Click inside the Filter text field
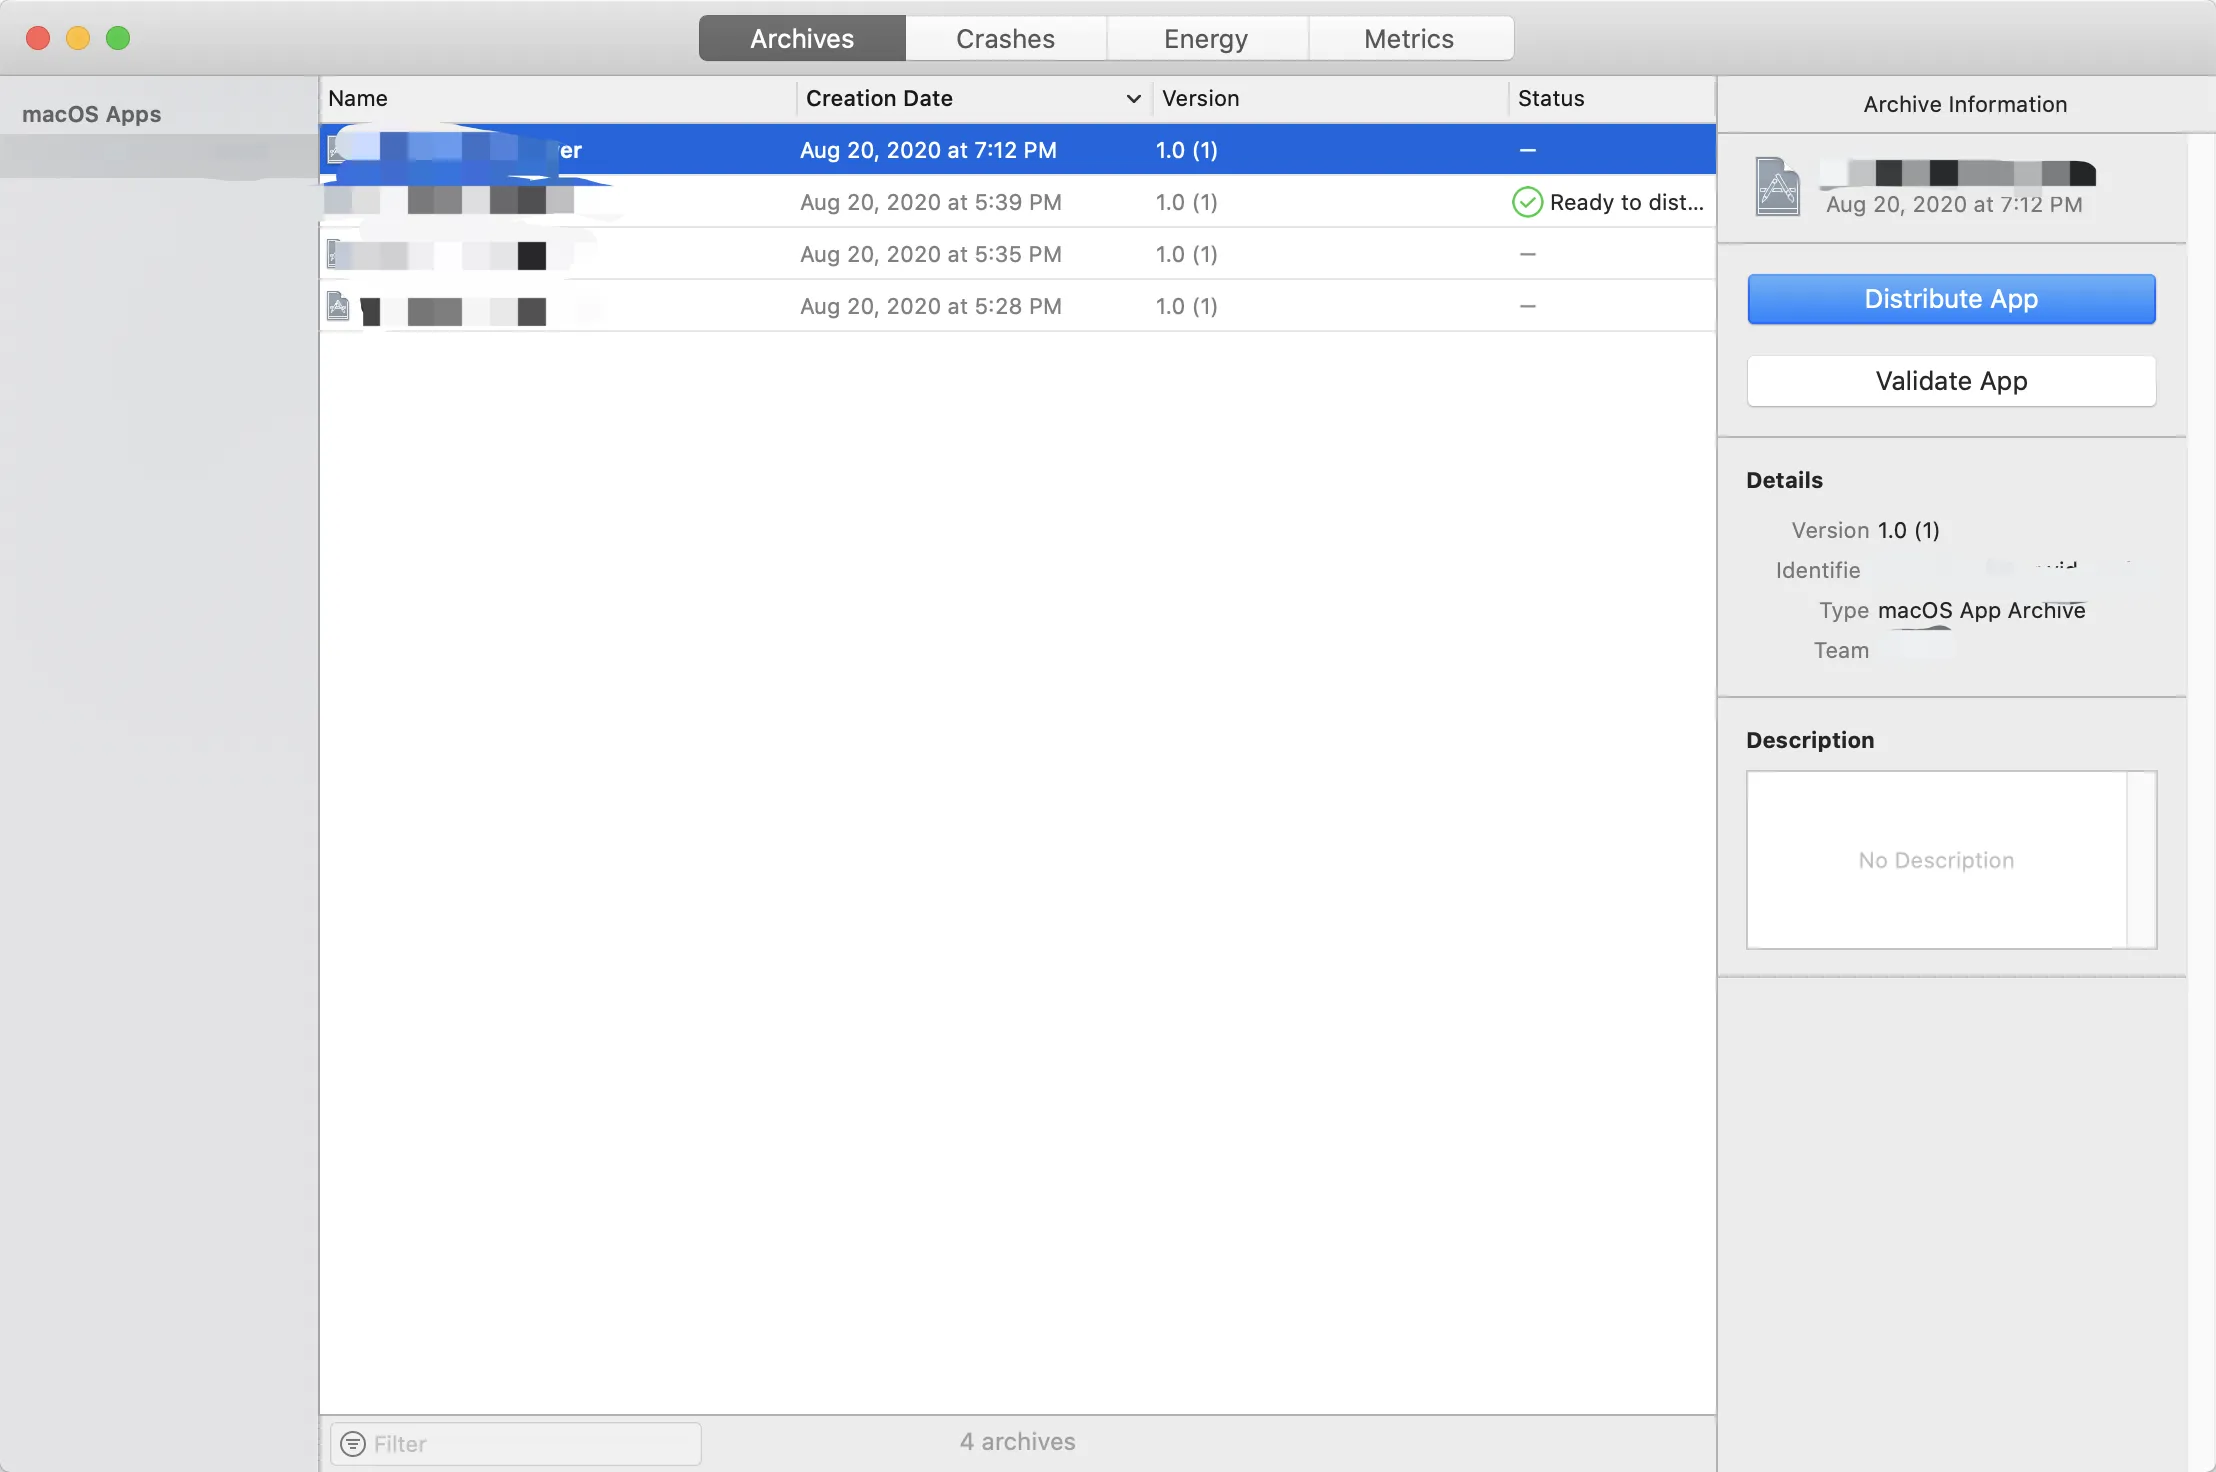2216x1472 pixels. click(516, 1443)
